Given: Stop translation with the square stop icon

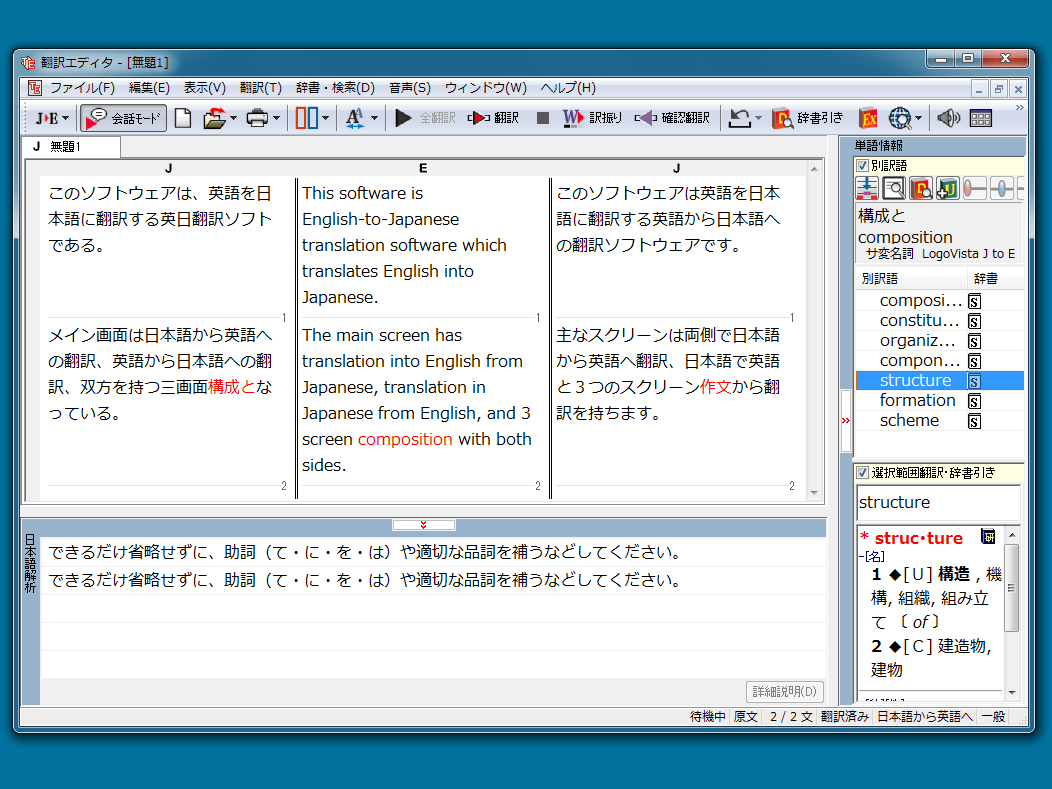Looking at the screenshot, I should [x=543, y=118].
